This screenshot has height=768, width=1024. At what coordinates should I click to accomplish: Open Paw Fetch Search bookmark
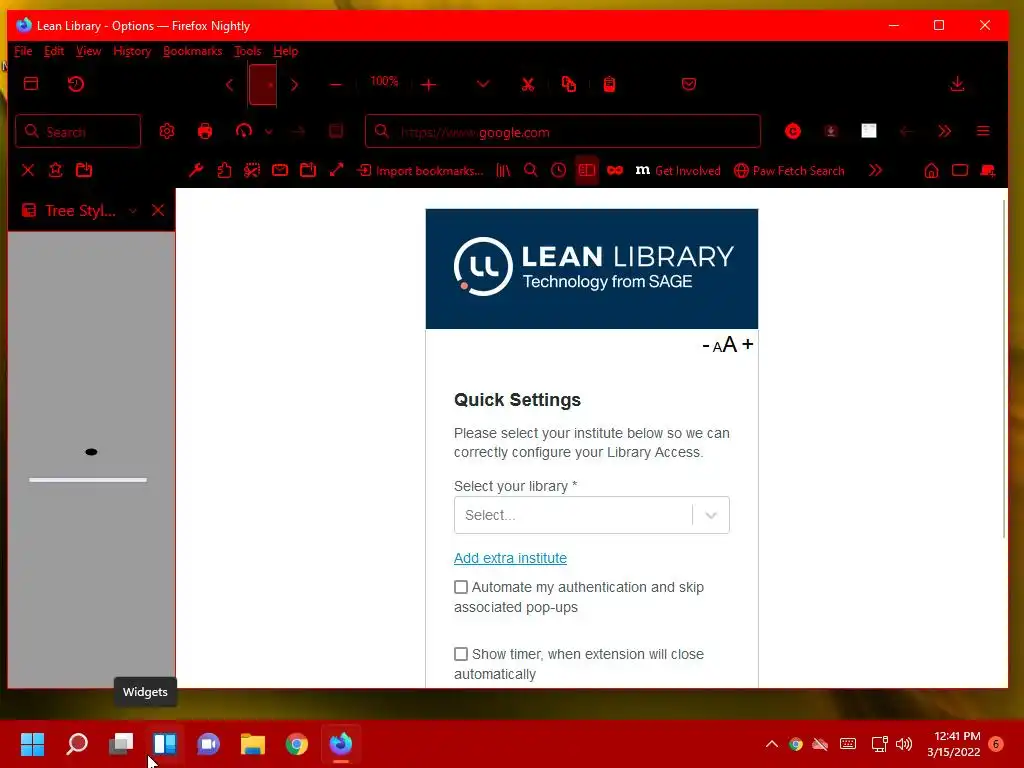point(789,170)
